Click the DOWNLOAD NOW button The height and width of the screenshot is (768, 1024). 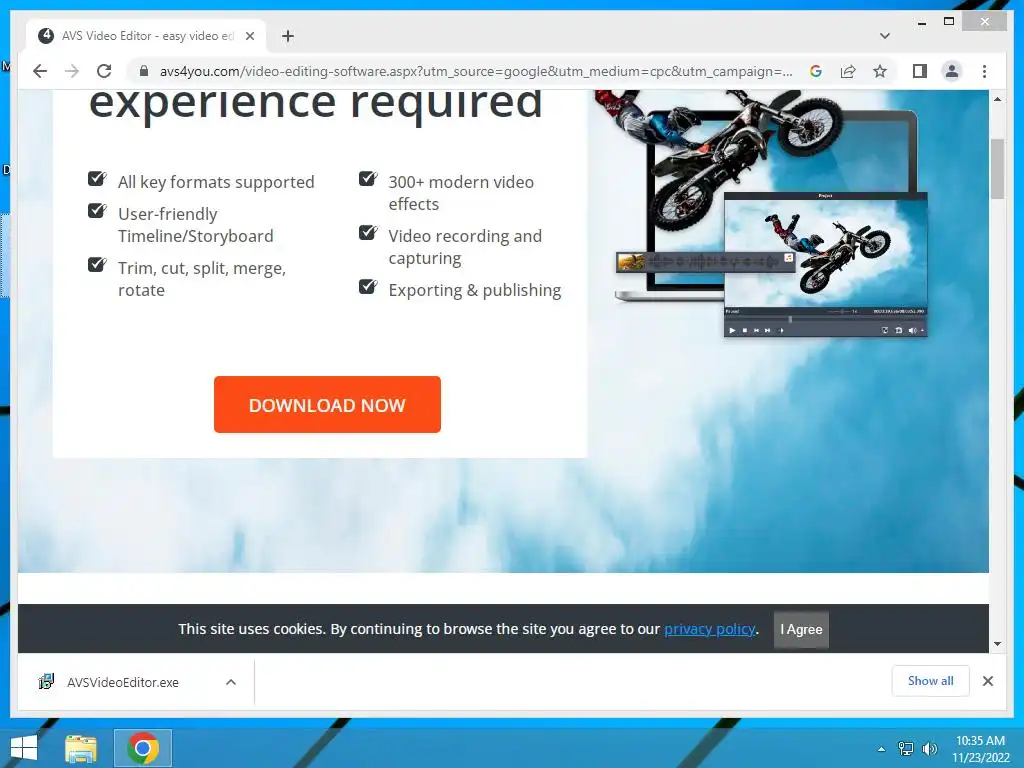(327, 404)
